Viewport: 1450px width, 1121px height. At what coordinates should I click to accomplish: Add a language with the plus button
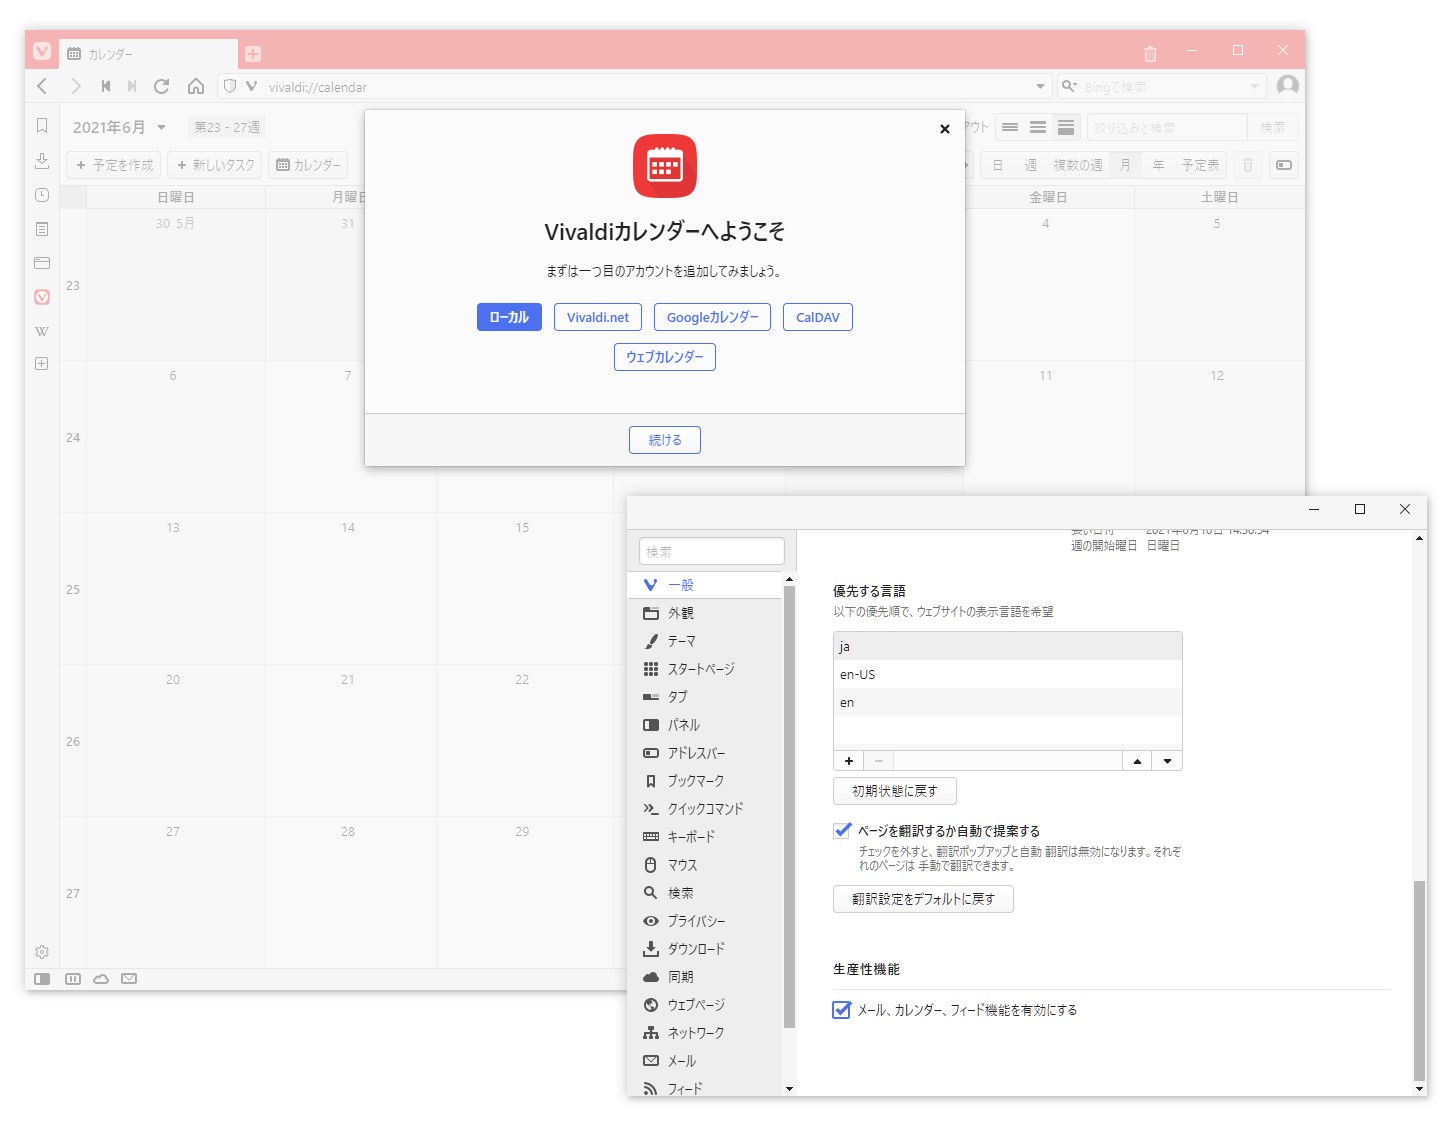[849, 761]
